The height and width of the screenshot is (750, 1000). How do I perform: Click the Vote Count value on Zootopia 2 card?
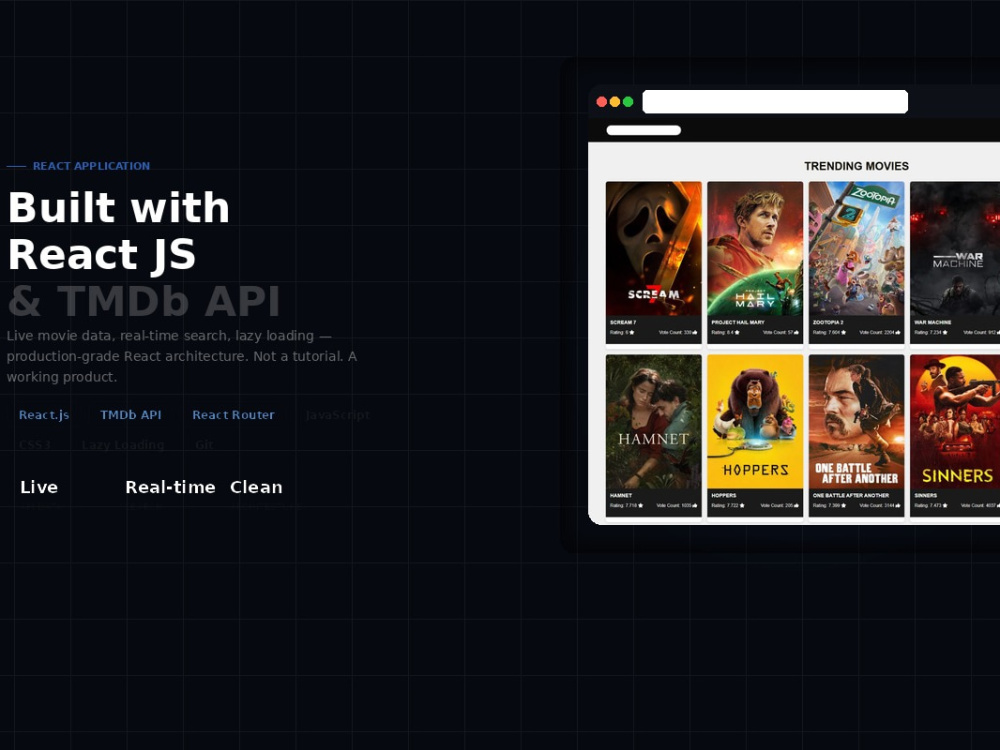(877, 332)
